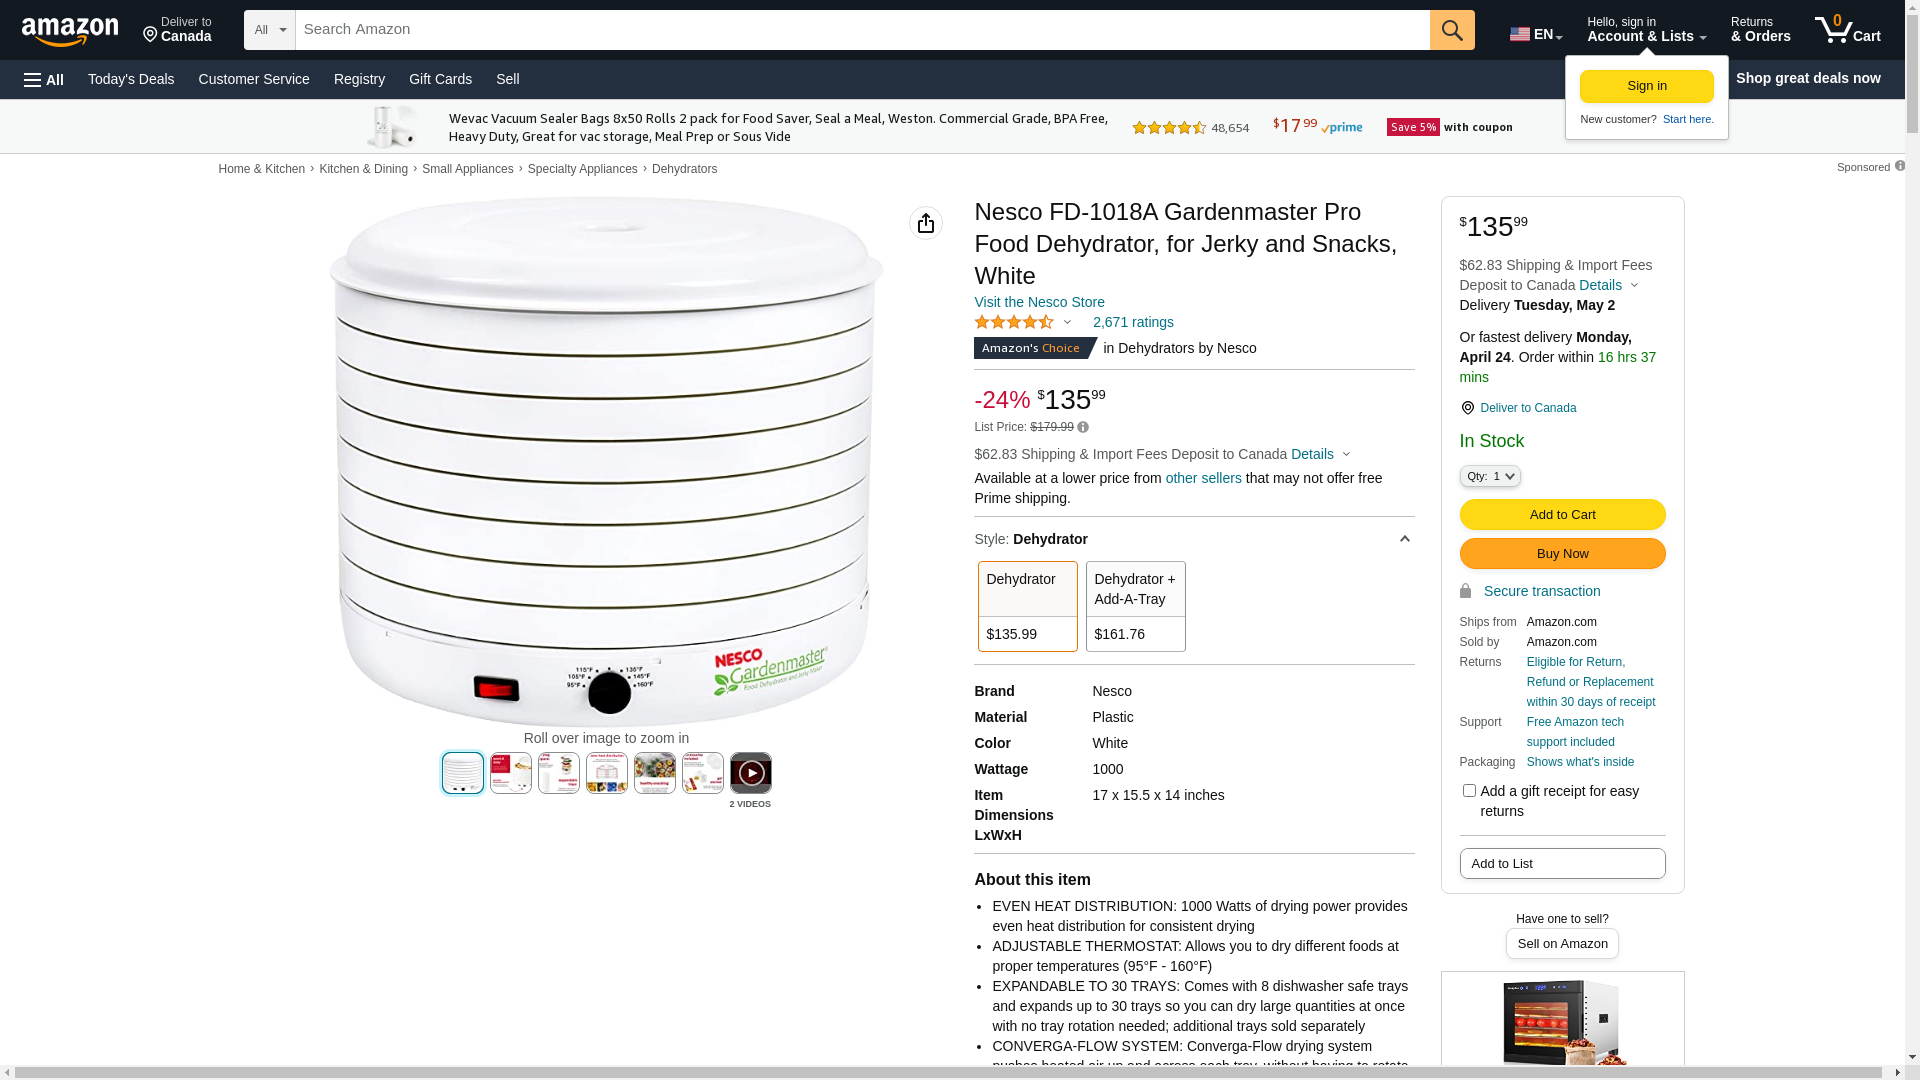Screen dimensions: 1920x1080
Task: Go to Gift Cards menu item
Action: click(x=440, y=79)
